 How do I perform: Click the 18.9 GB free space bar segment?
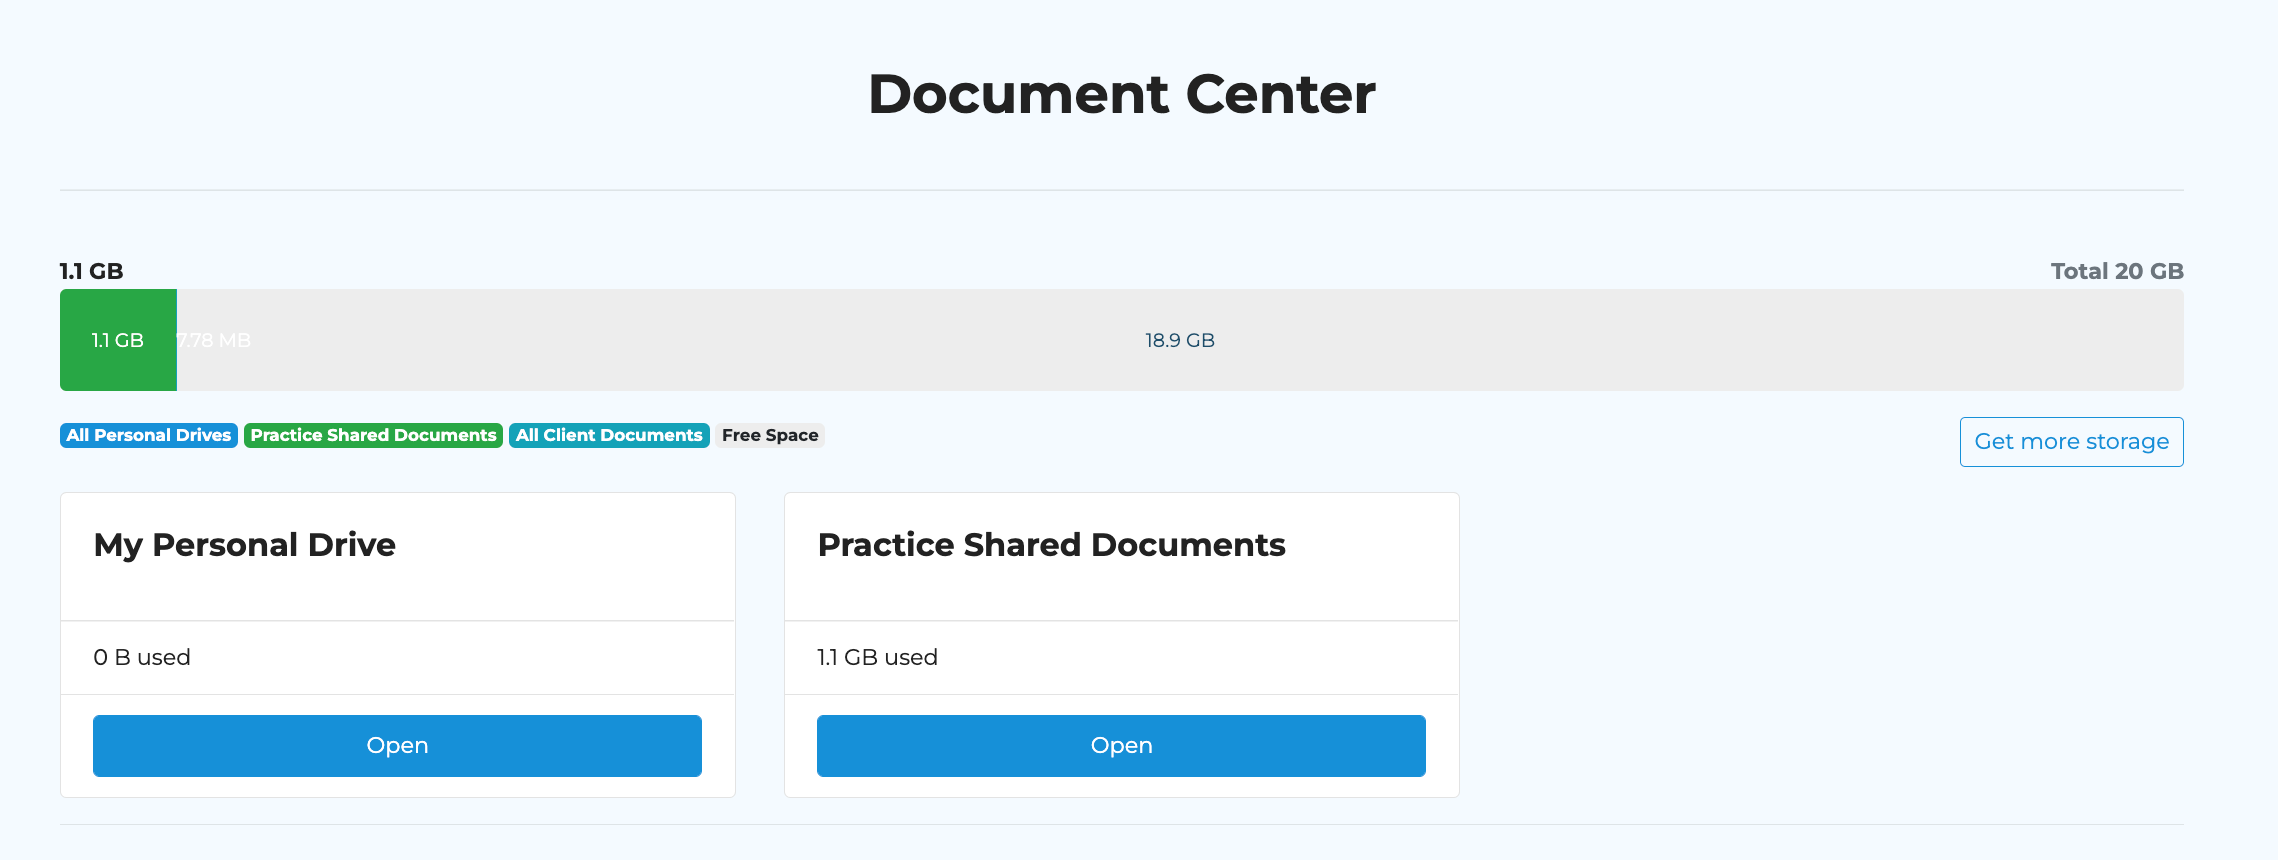point(1180,340)
